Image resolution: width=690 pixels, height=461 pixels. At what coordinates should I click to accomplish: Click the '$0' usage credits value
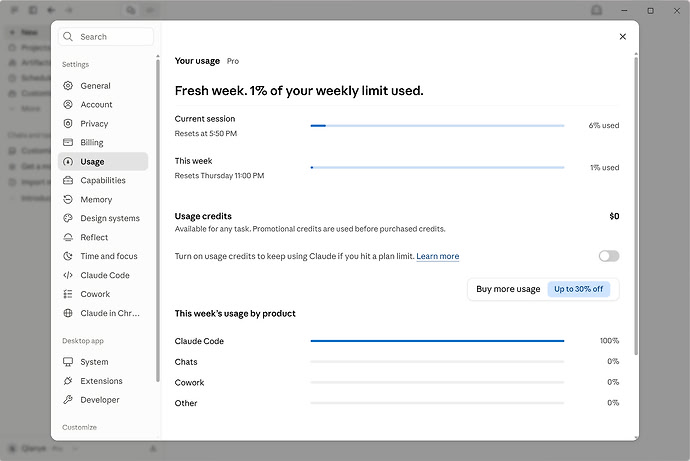[x=614, y=216]
